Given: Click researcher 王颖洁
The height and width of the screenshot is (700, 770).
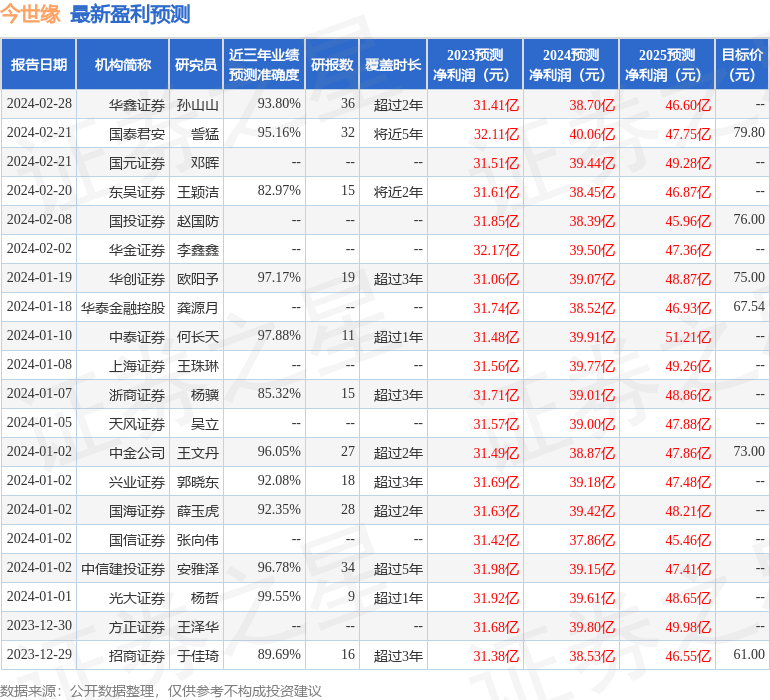Looking at the screenshot, I should click(x=198, y=192).
